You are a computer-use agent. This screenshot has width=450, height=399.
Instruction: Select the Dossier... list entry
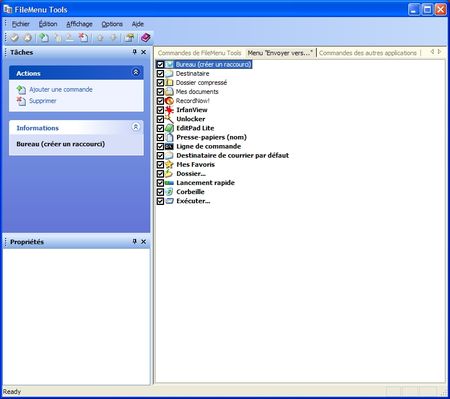(191, 174)
